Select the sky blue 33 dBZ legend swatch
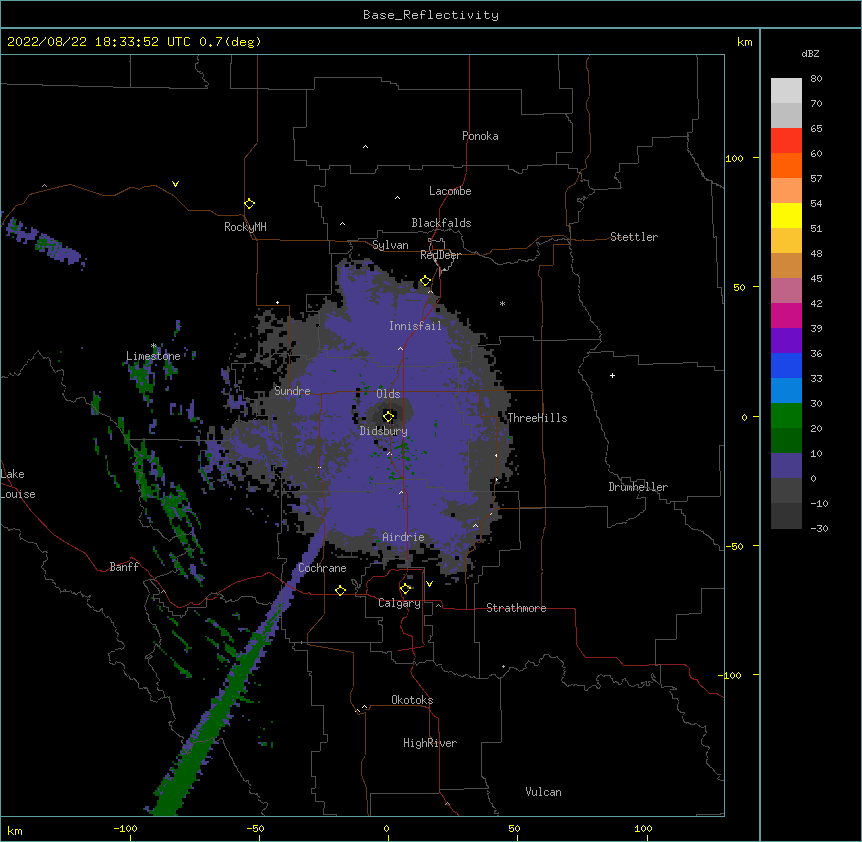This screenshot has width=862, height=842. point(786,391)
